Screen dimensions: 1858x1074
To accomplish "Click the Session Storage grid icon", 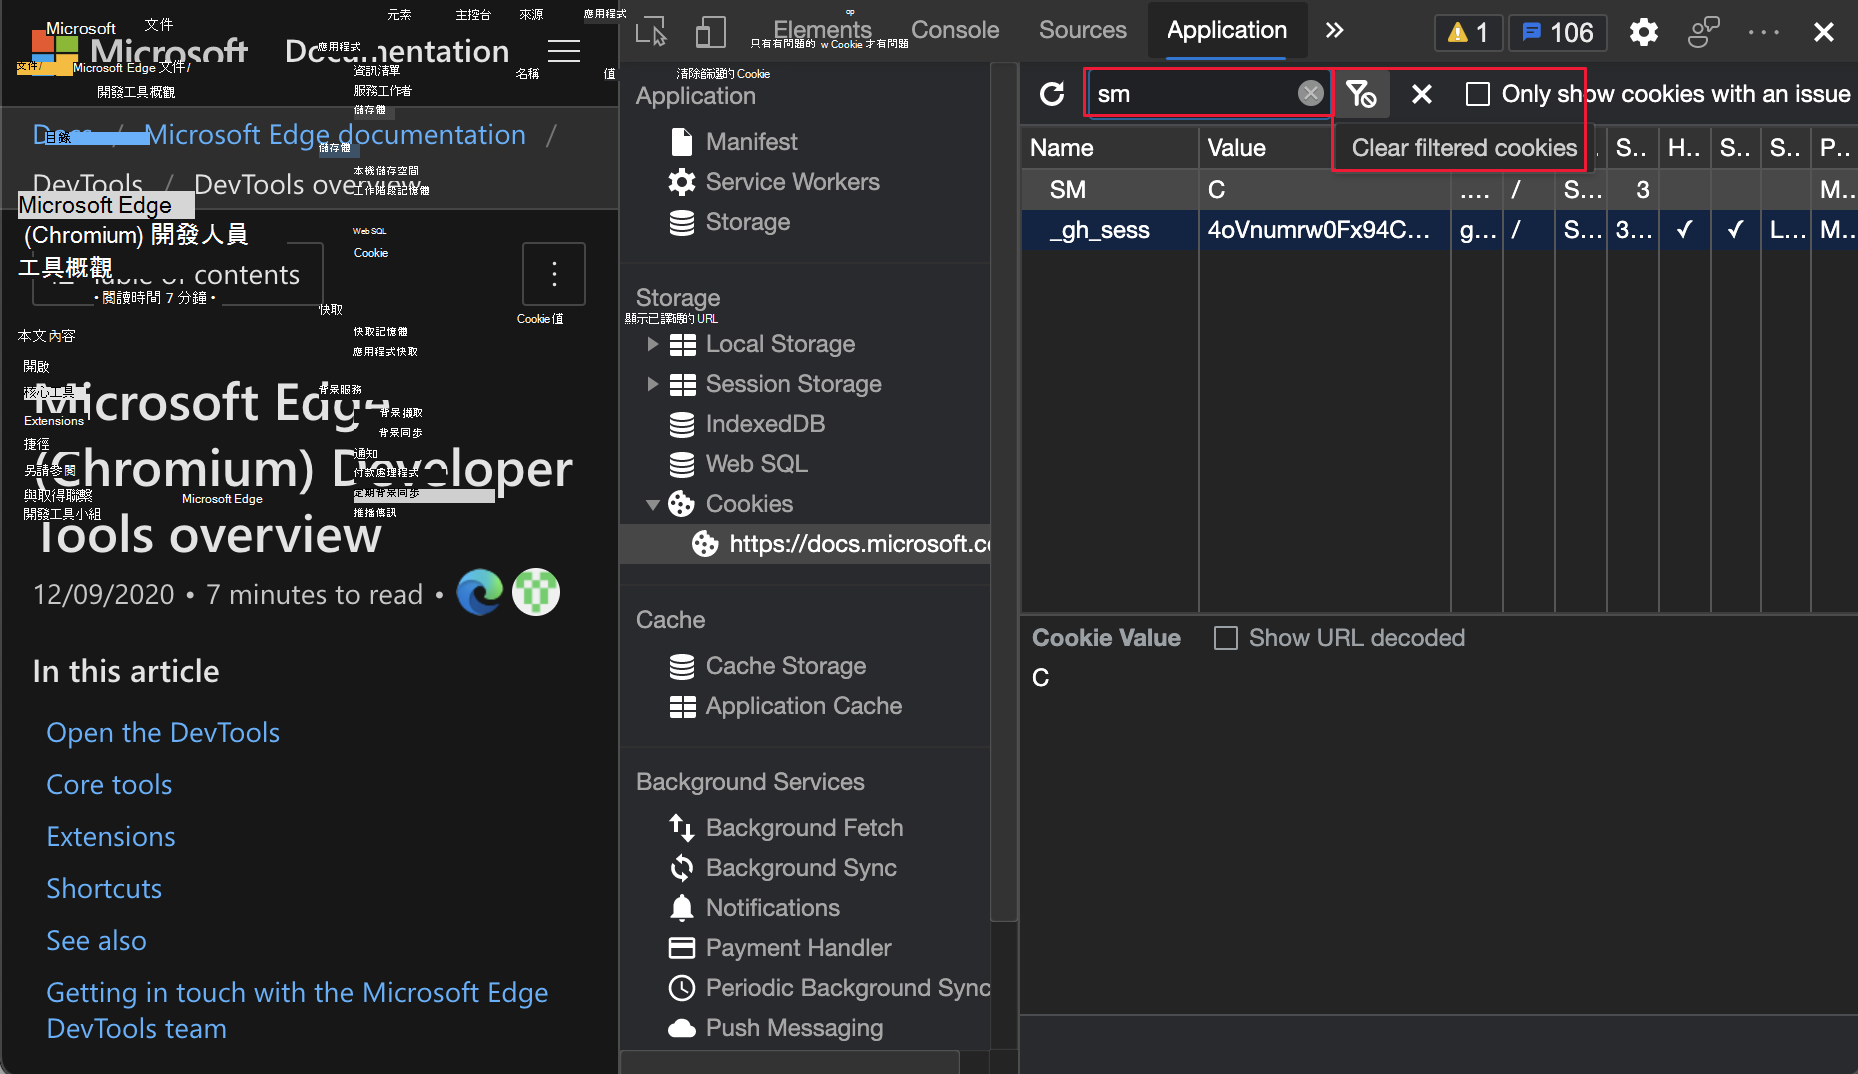I will [x=682, y=384].
